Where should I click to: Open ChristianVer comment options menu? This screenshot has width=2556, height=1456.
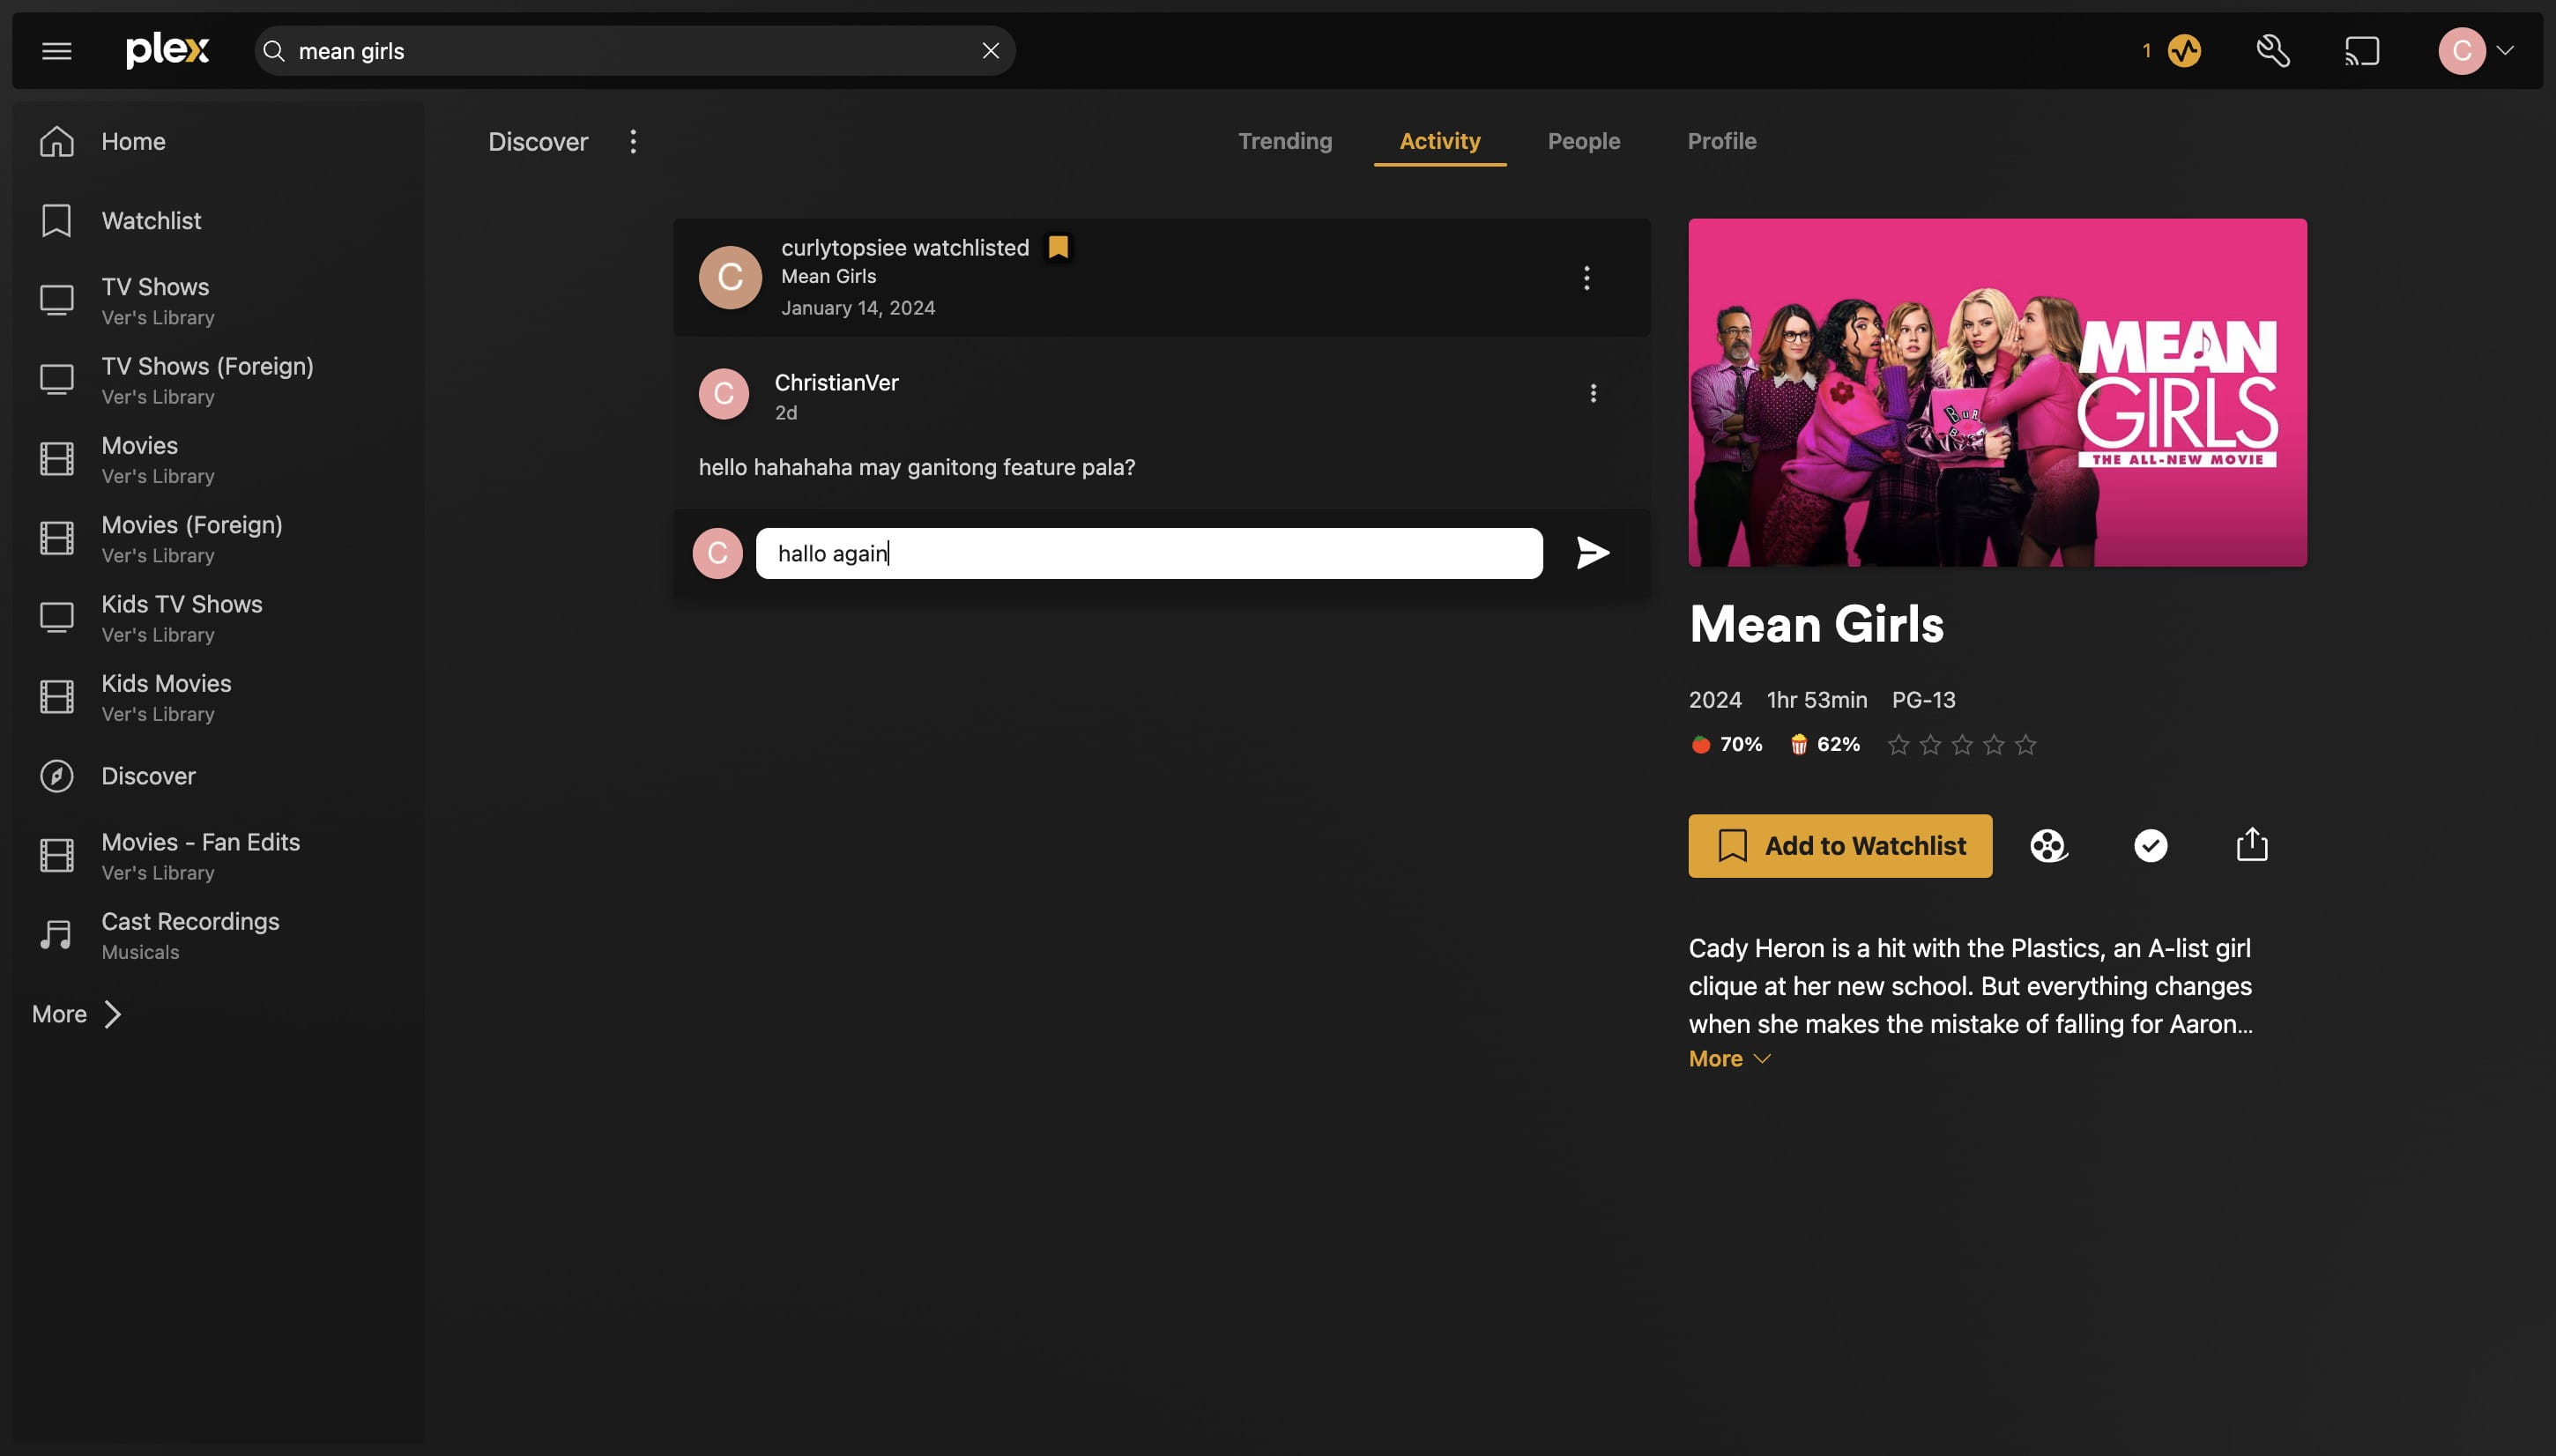click(1593, 393)
